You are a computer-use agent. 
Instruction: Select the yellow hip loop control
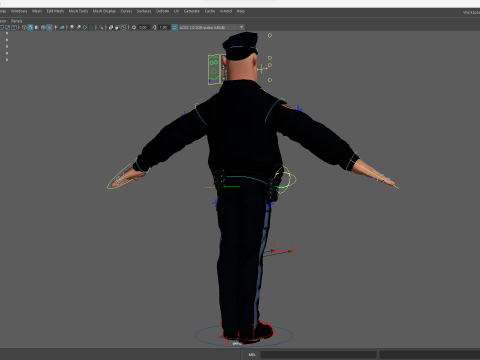pos(286,179)
